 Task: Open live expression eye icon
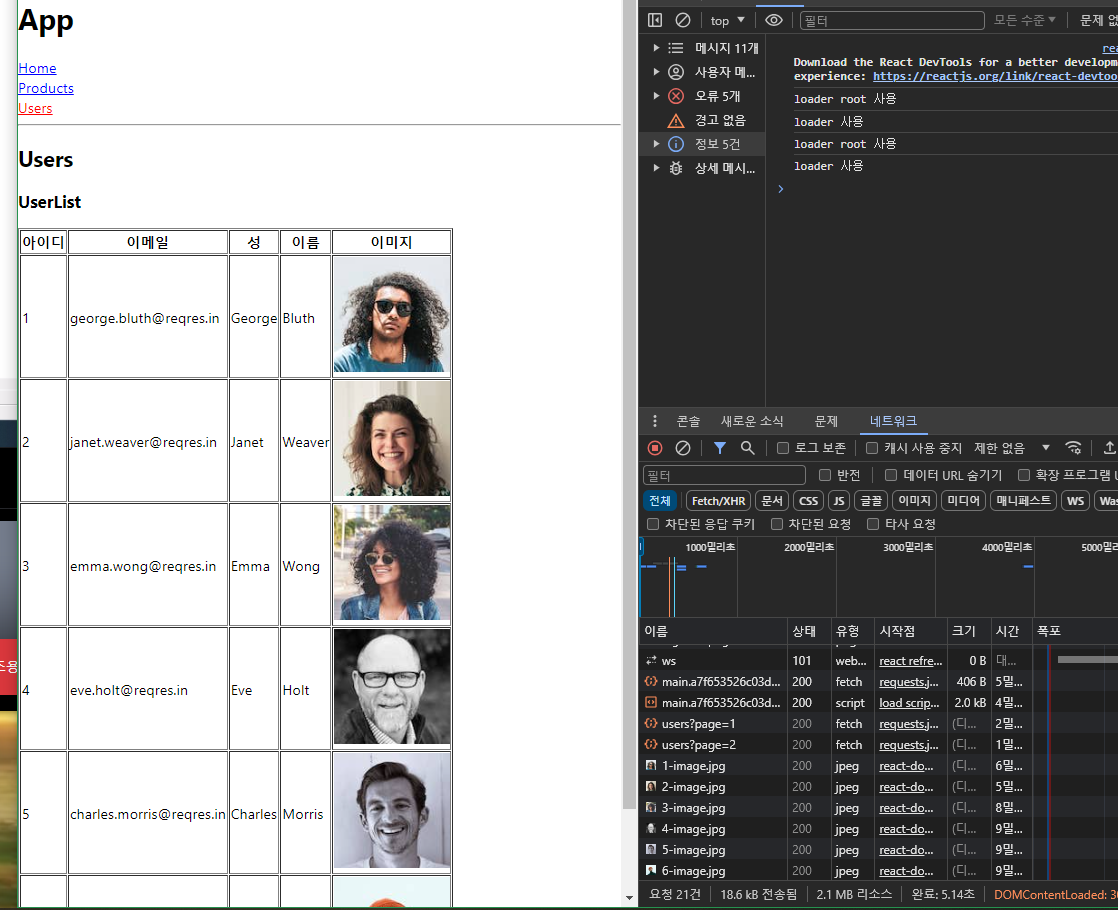pyautogui.click(x=774, y=20)
